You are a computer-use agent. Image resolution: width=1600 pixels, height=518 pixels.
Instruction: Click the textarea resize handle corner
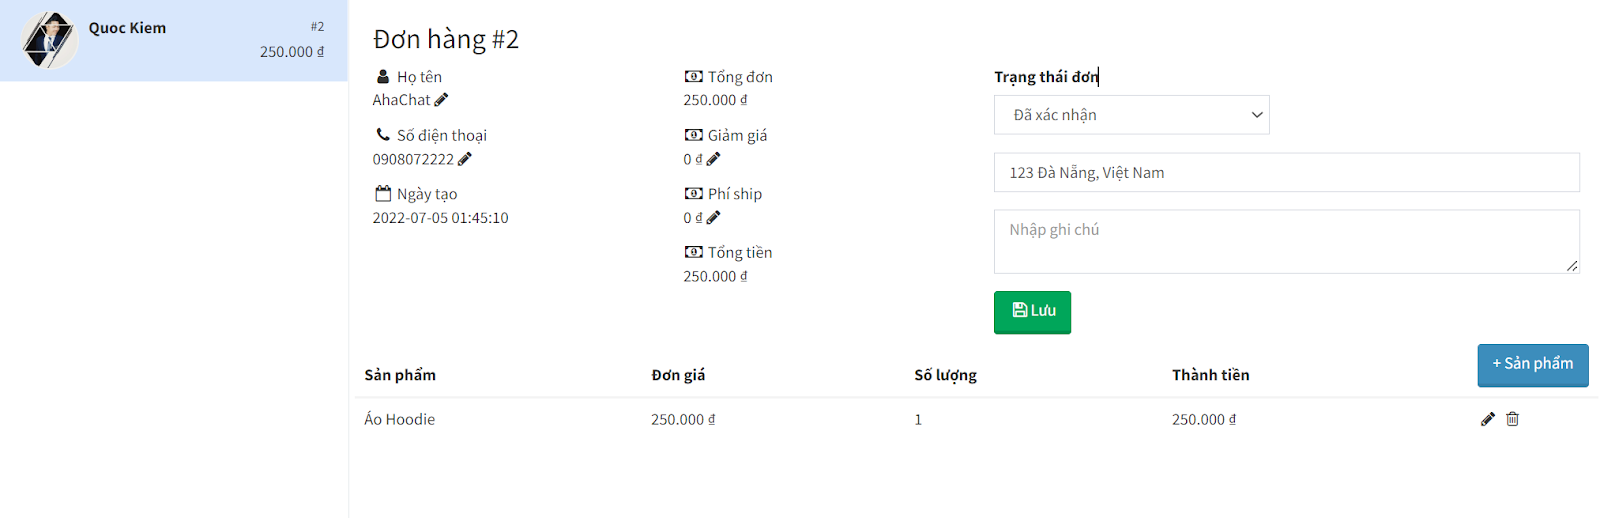1572,266
